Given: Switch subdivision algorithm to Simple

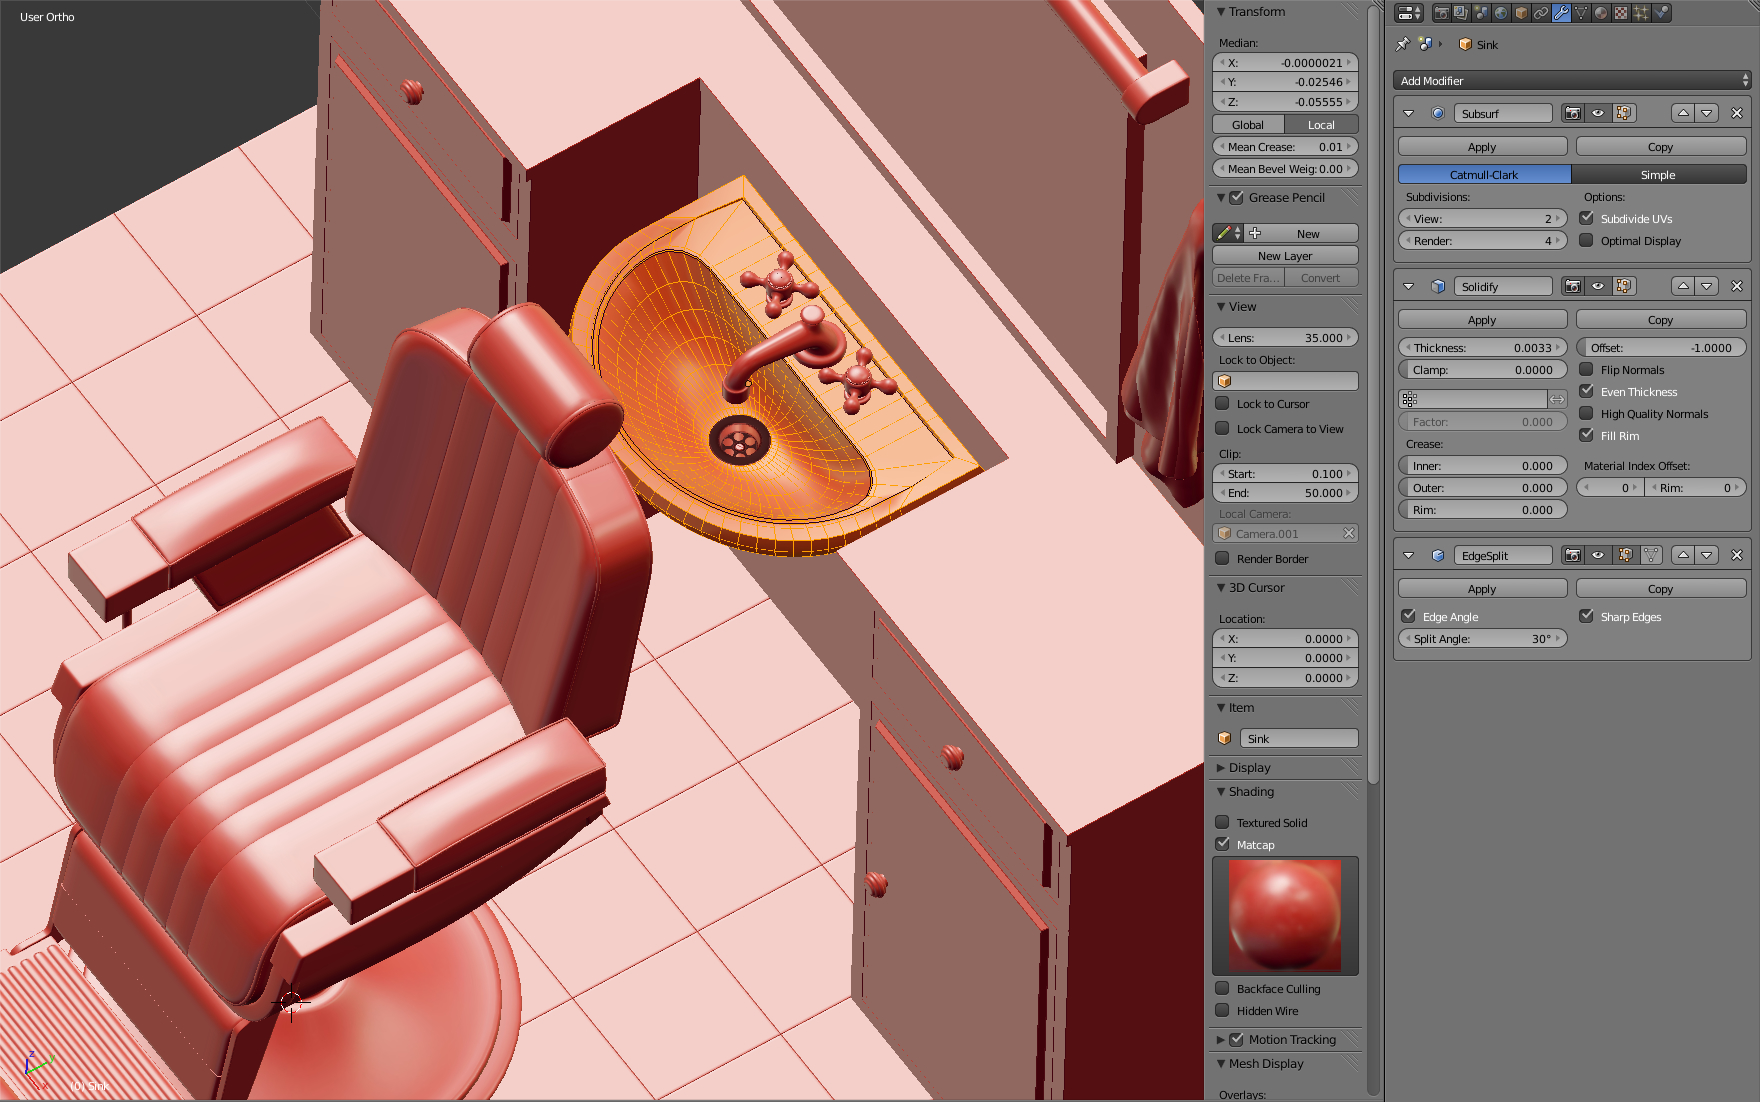Looking at the screenshot, I should (x=1658, y=174).
